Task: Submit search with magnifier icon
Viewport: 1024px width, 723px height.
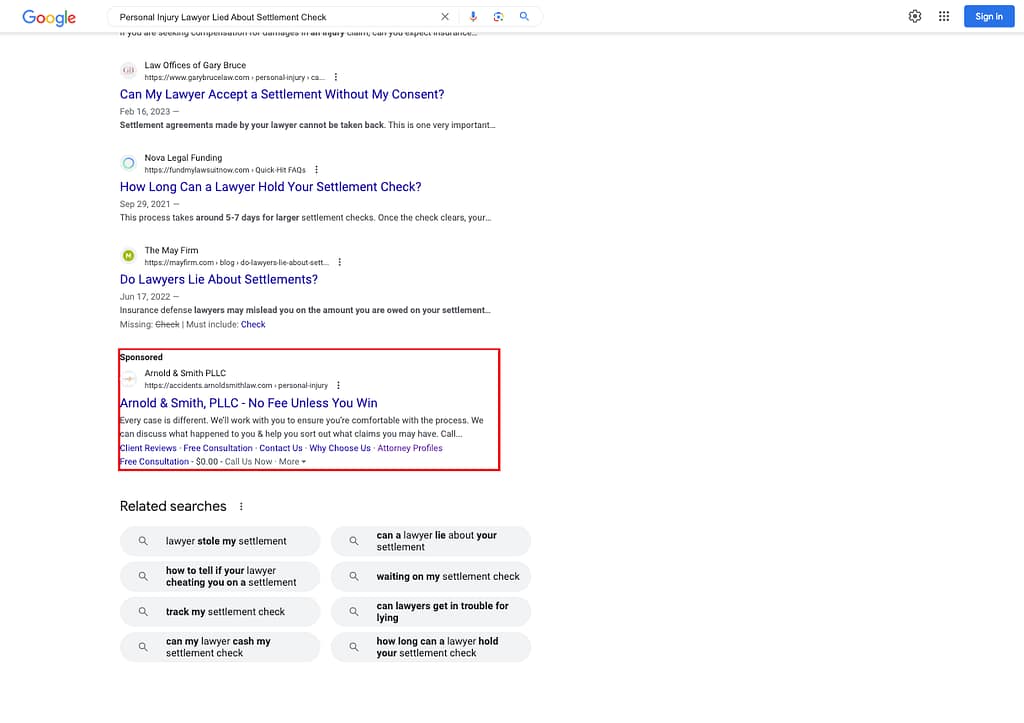Action: [524, 17]
